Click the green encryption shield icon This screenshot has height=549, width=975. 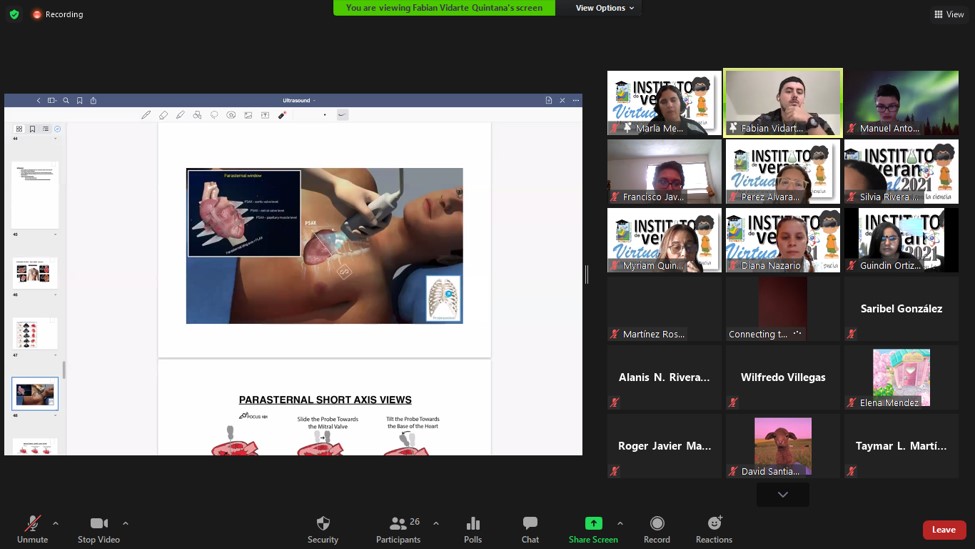coord(14,14)
